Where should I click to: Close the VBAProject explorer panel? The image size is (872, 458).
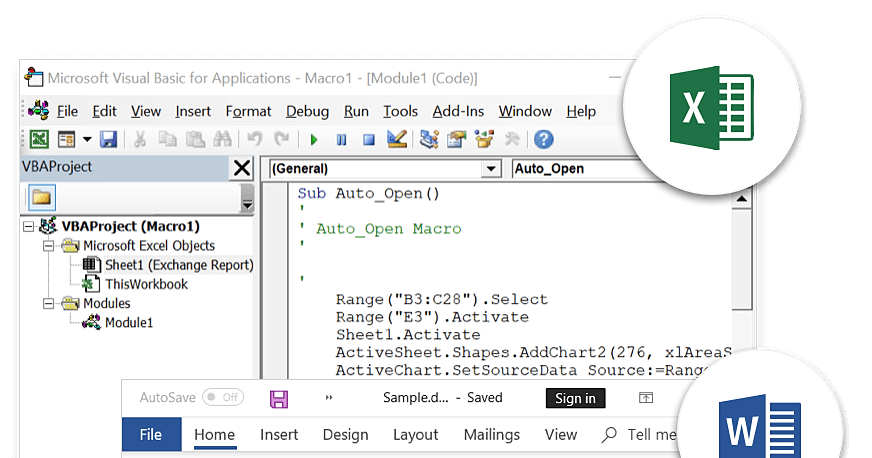point(241,168)
